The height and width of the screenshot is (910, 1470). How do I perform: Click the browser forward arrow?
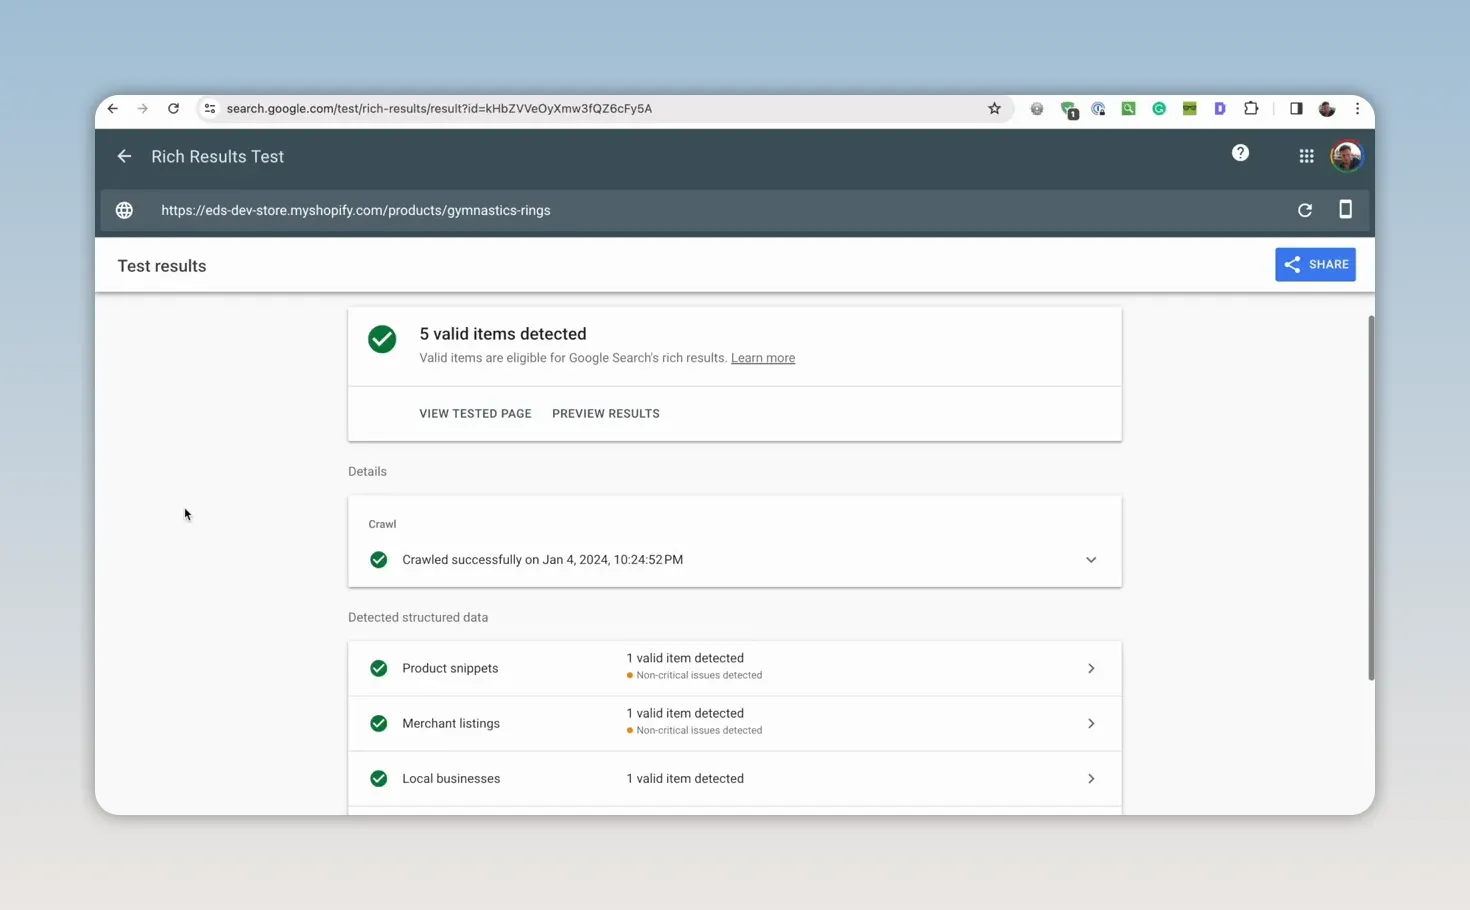tap(143, 109)
